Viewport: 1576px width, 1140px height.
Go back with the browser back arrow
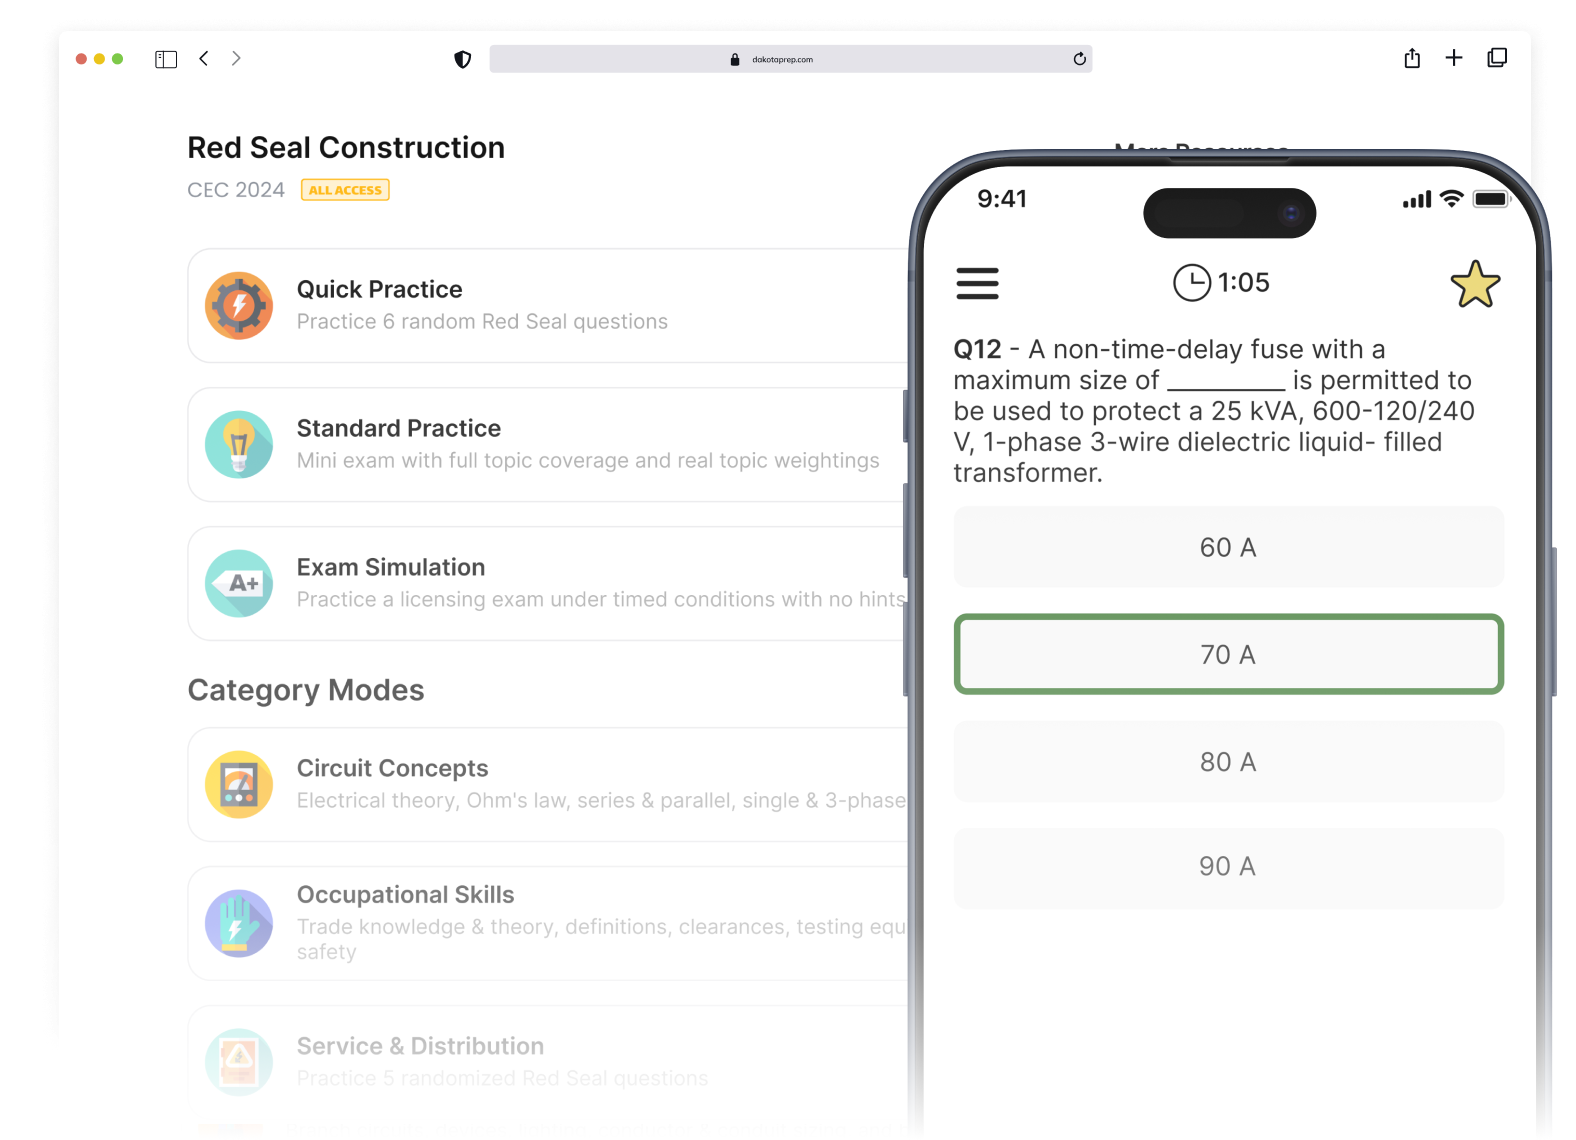click(x=204, y=59)
